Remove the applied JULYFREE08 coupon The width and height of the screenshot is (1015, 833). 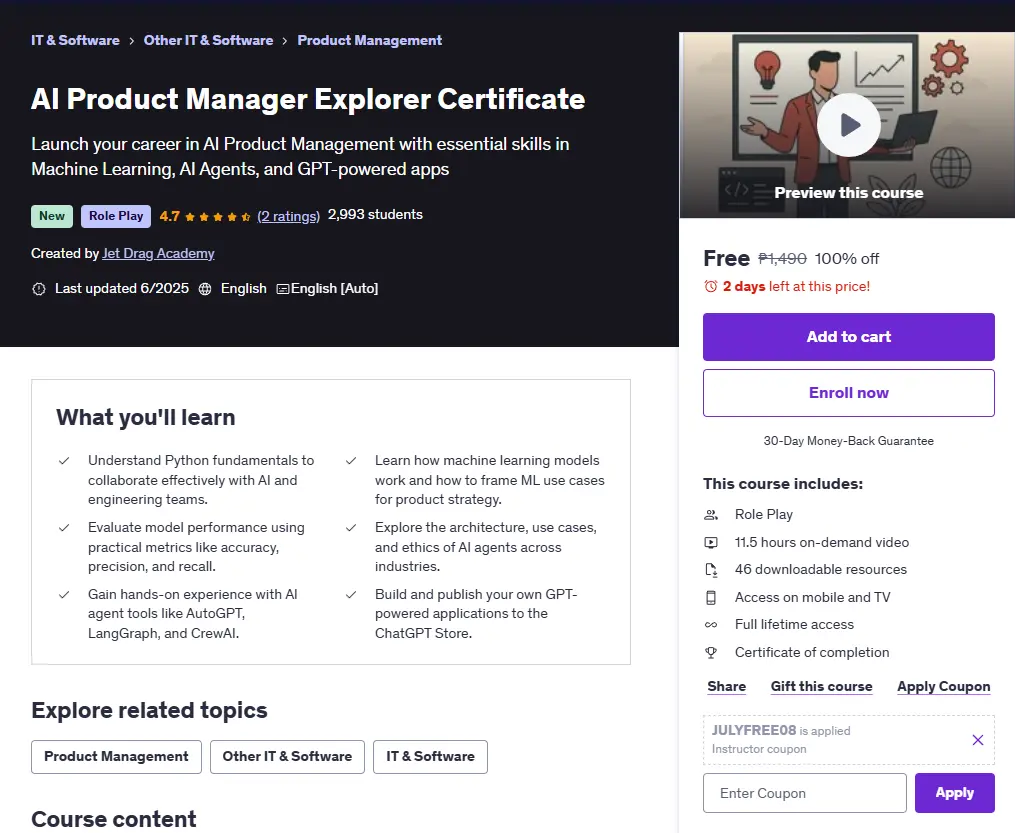tap(977, 740)
